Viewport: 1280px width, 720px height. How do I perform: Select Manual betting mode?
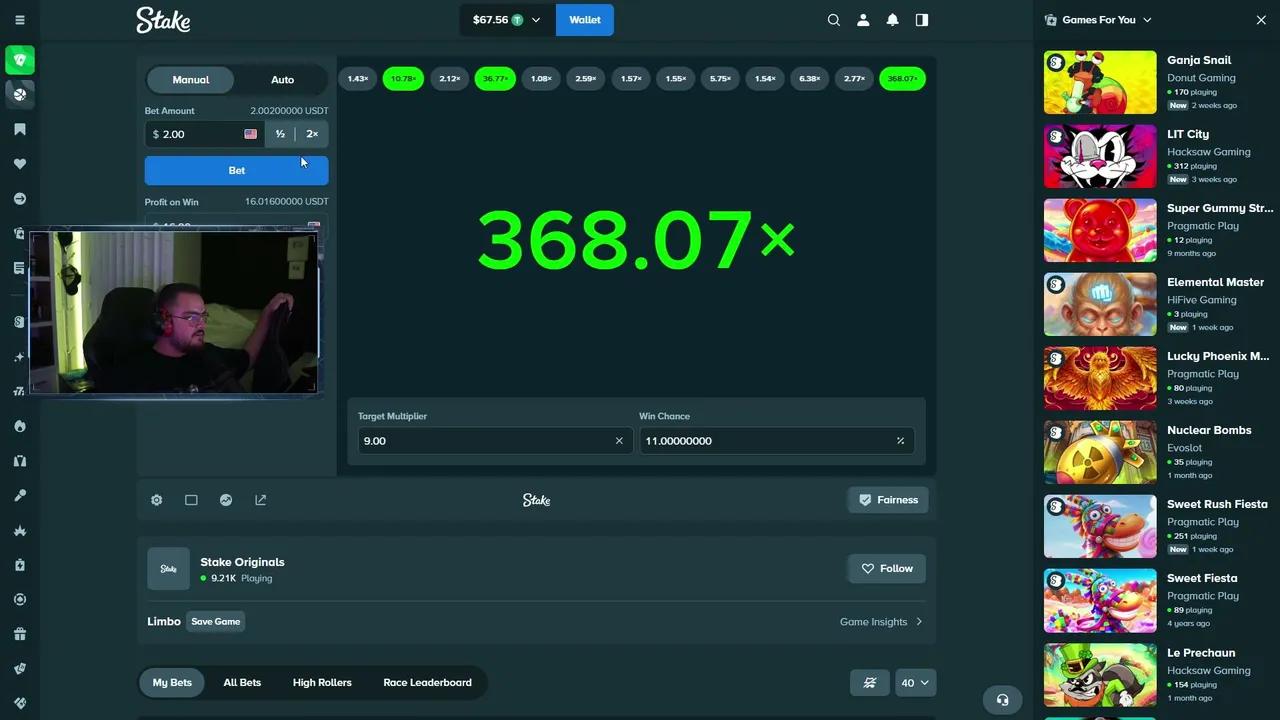pyautogui.click(x=191, y=80)
